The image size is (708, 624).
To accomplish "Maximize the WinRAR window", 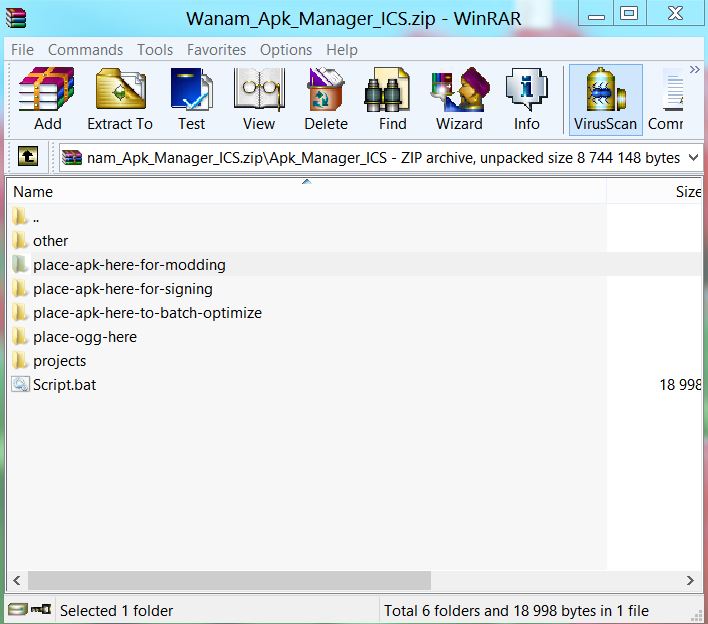I will click(x=629, y=14).
